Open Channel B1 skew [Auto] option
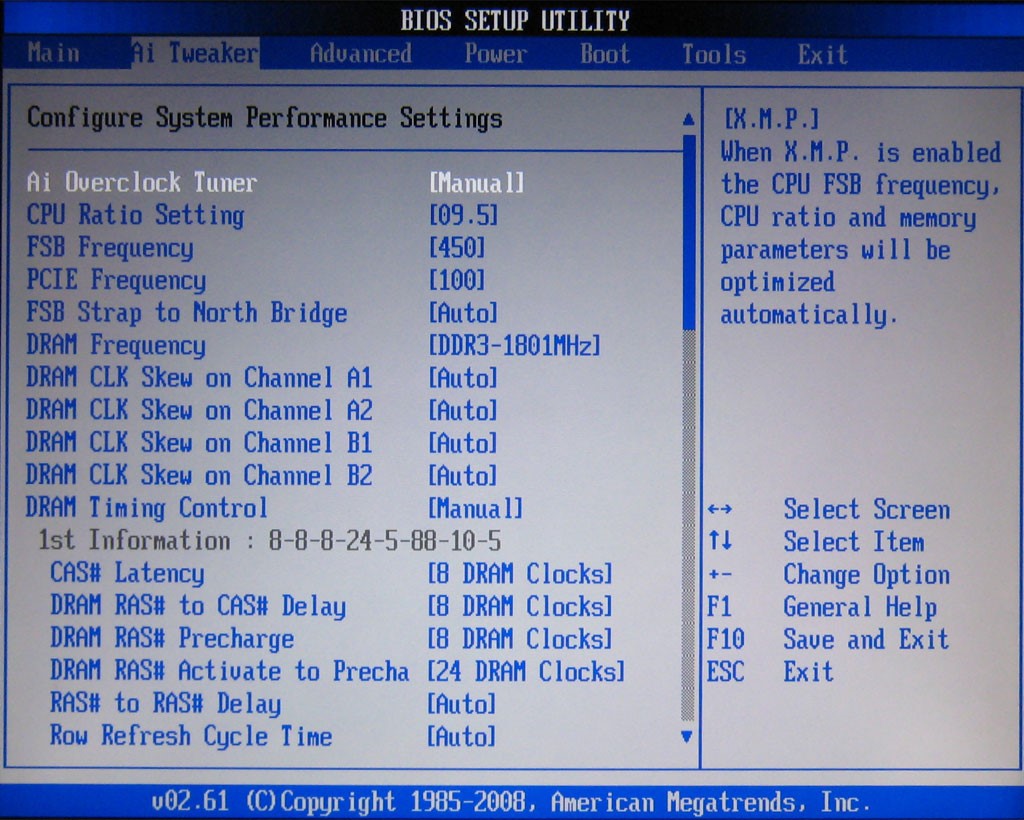The height and width of the screenshot is (820, 1024). click(x=463, y=443)
